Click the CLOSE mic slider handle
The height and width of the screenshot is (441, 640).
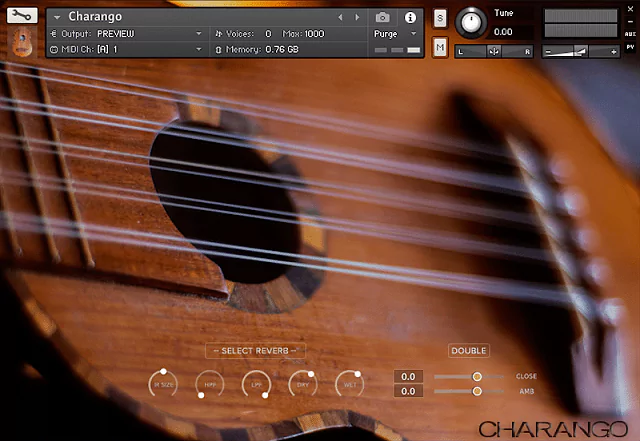point(477,376)
